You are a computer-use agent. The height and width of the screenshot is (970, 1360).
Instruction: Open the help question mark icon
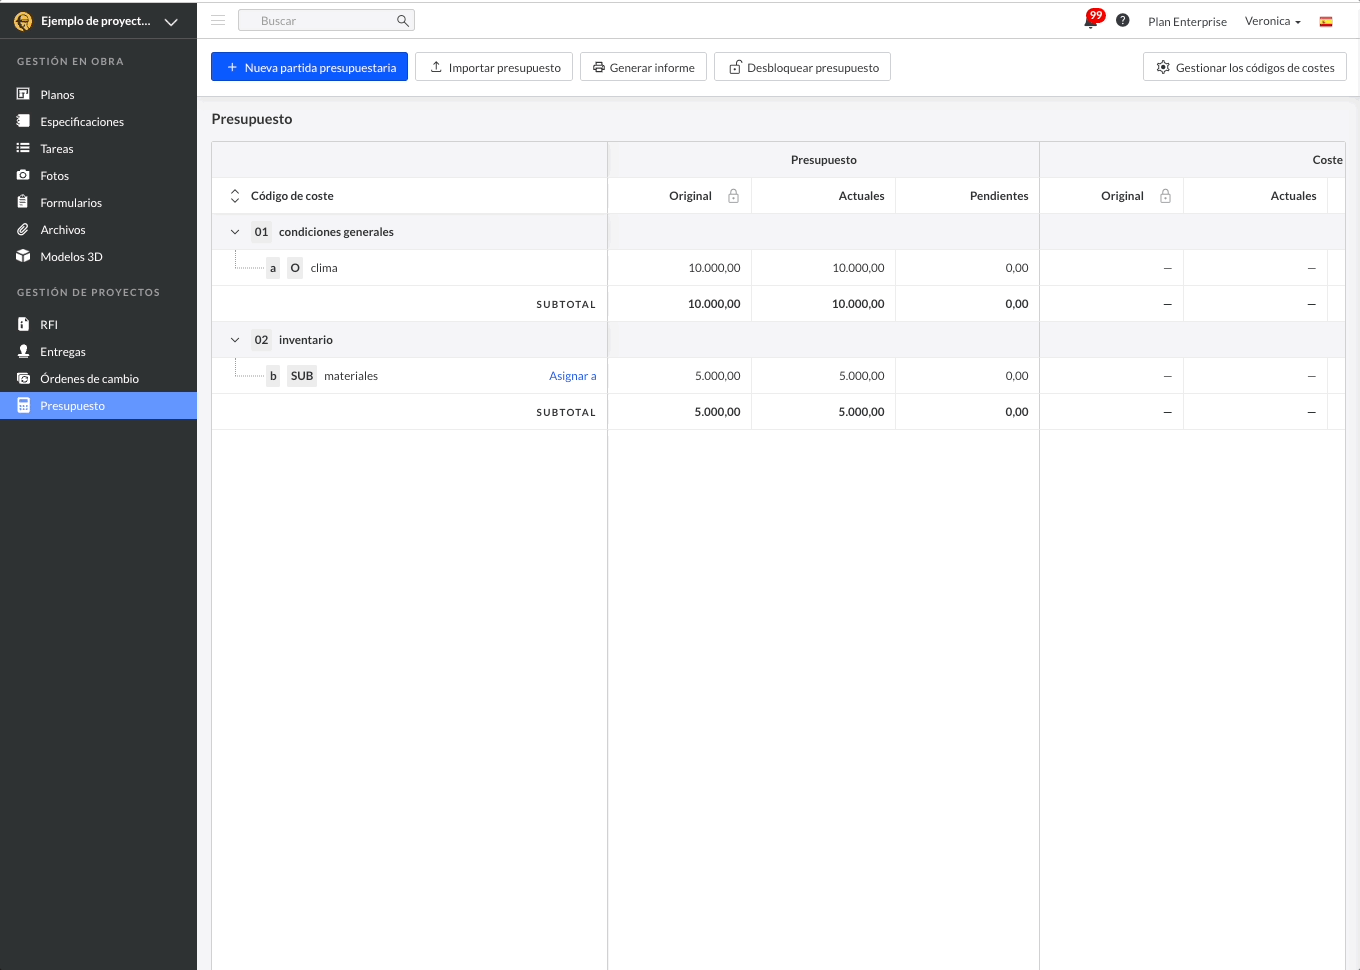pyautogui.click(x=1123, y=20)
